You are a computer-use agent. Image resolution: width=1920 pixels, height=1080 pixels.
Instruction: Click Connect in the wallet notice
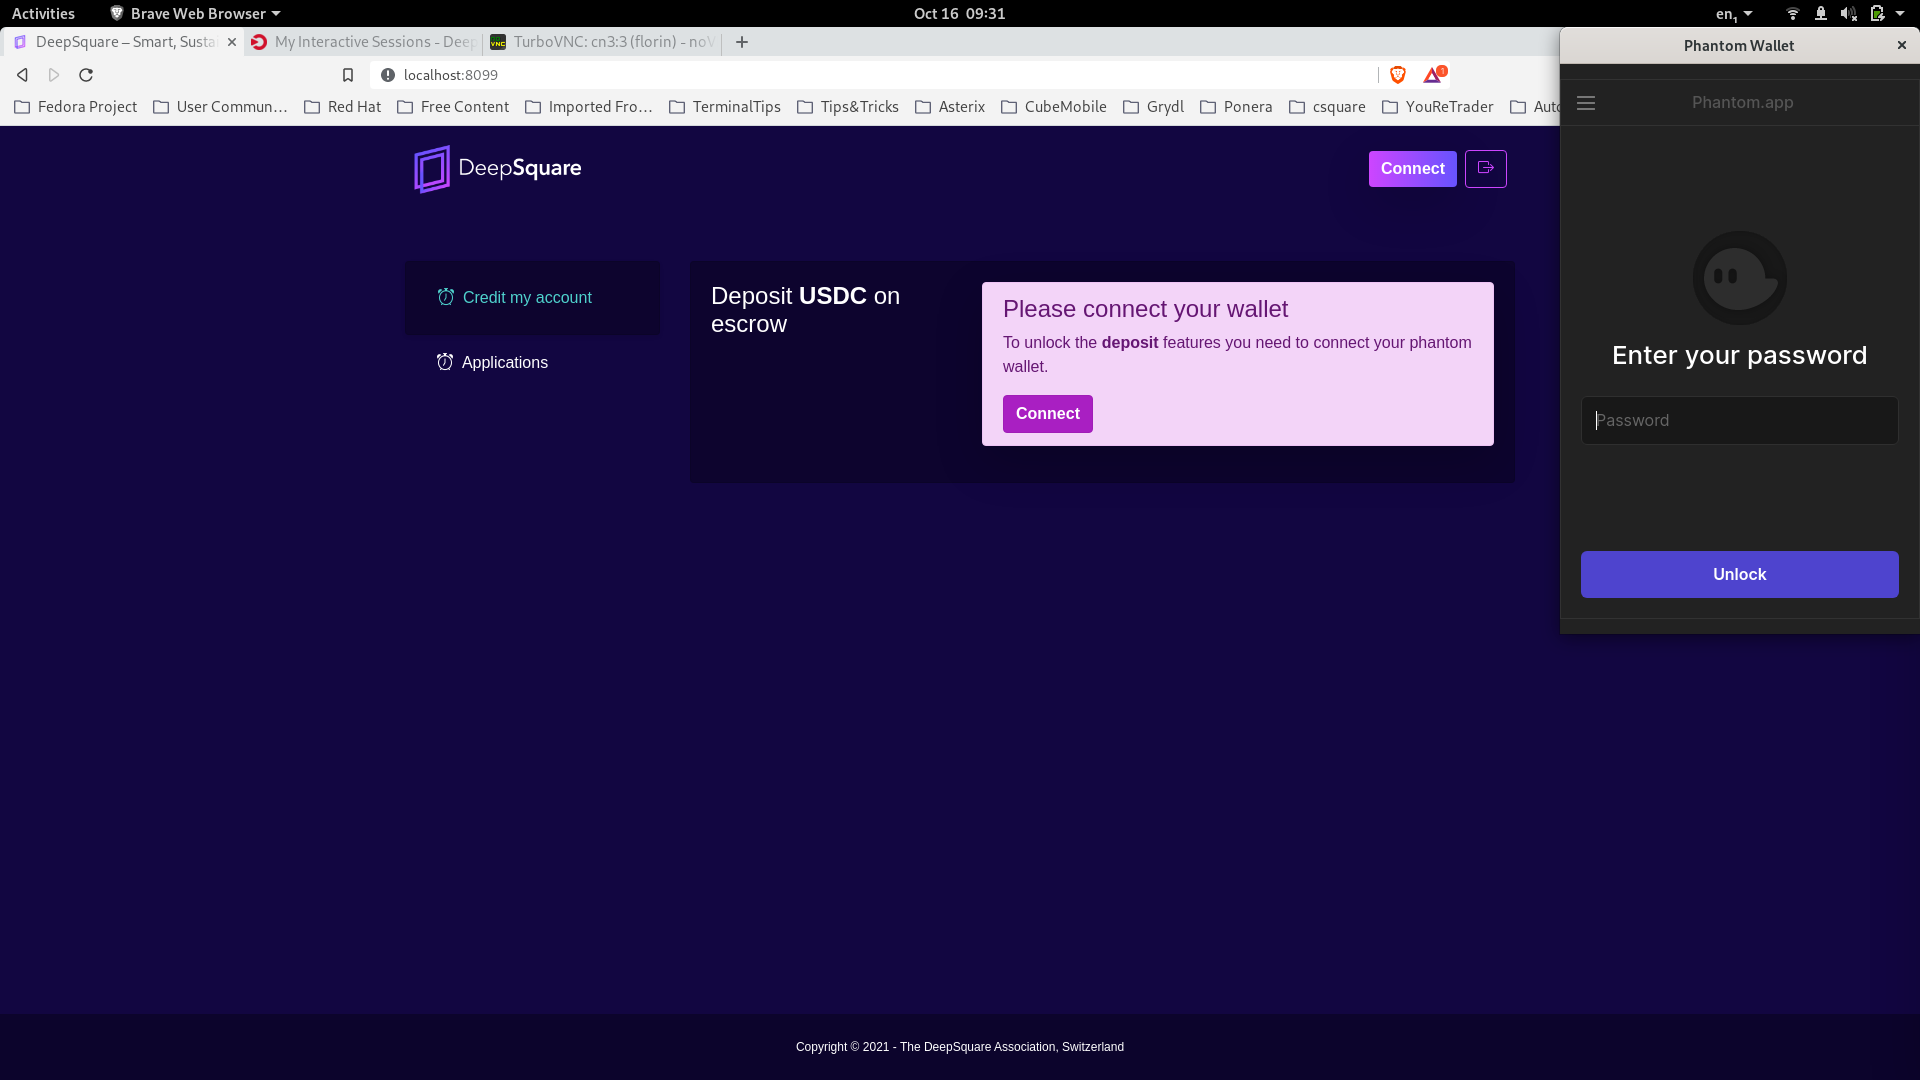coord(1047,414)
